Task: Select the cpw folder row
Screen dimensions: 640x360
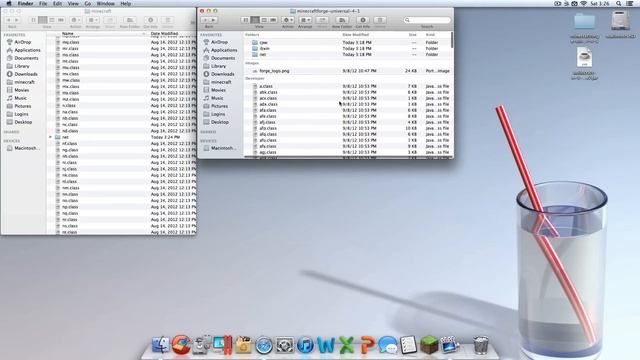Action: tap(348, 42)
